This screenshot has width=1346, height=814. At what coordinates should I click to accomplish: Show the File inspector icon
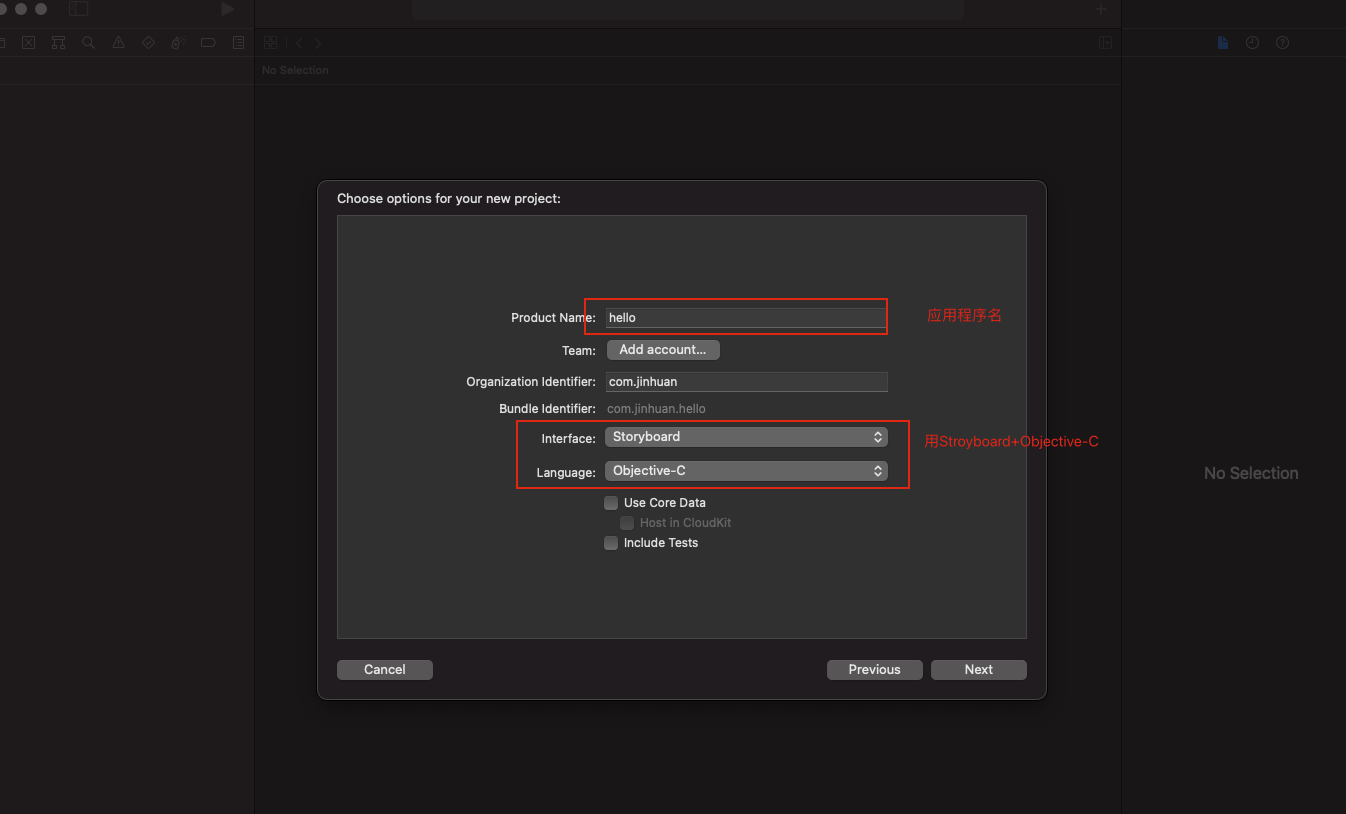tap(1222, 43)
